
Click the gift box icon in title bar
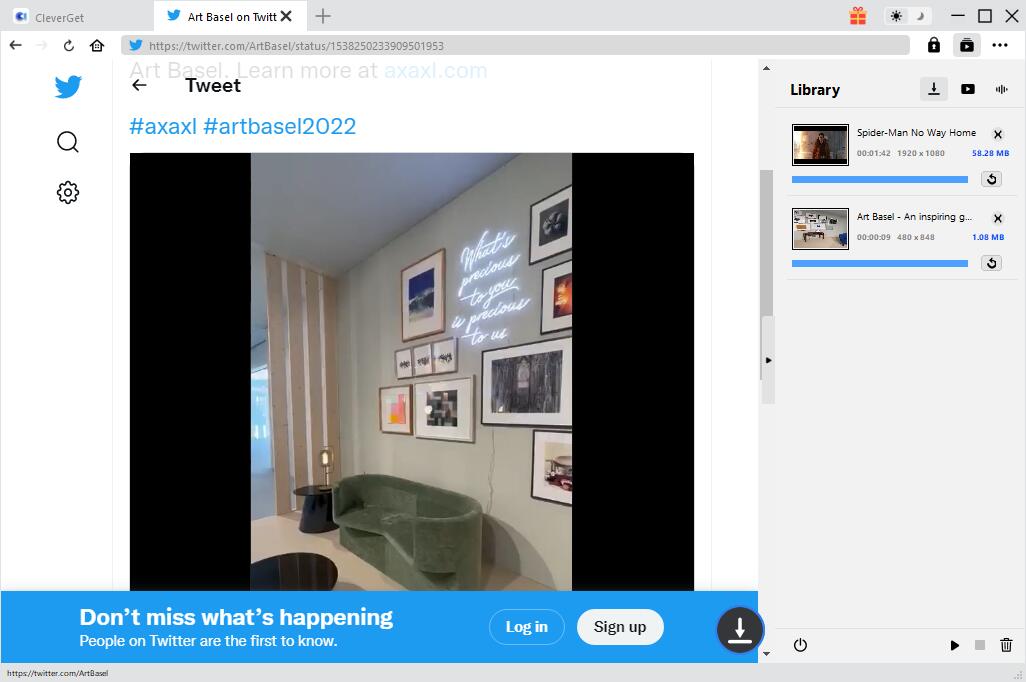coord(858,16)
